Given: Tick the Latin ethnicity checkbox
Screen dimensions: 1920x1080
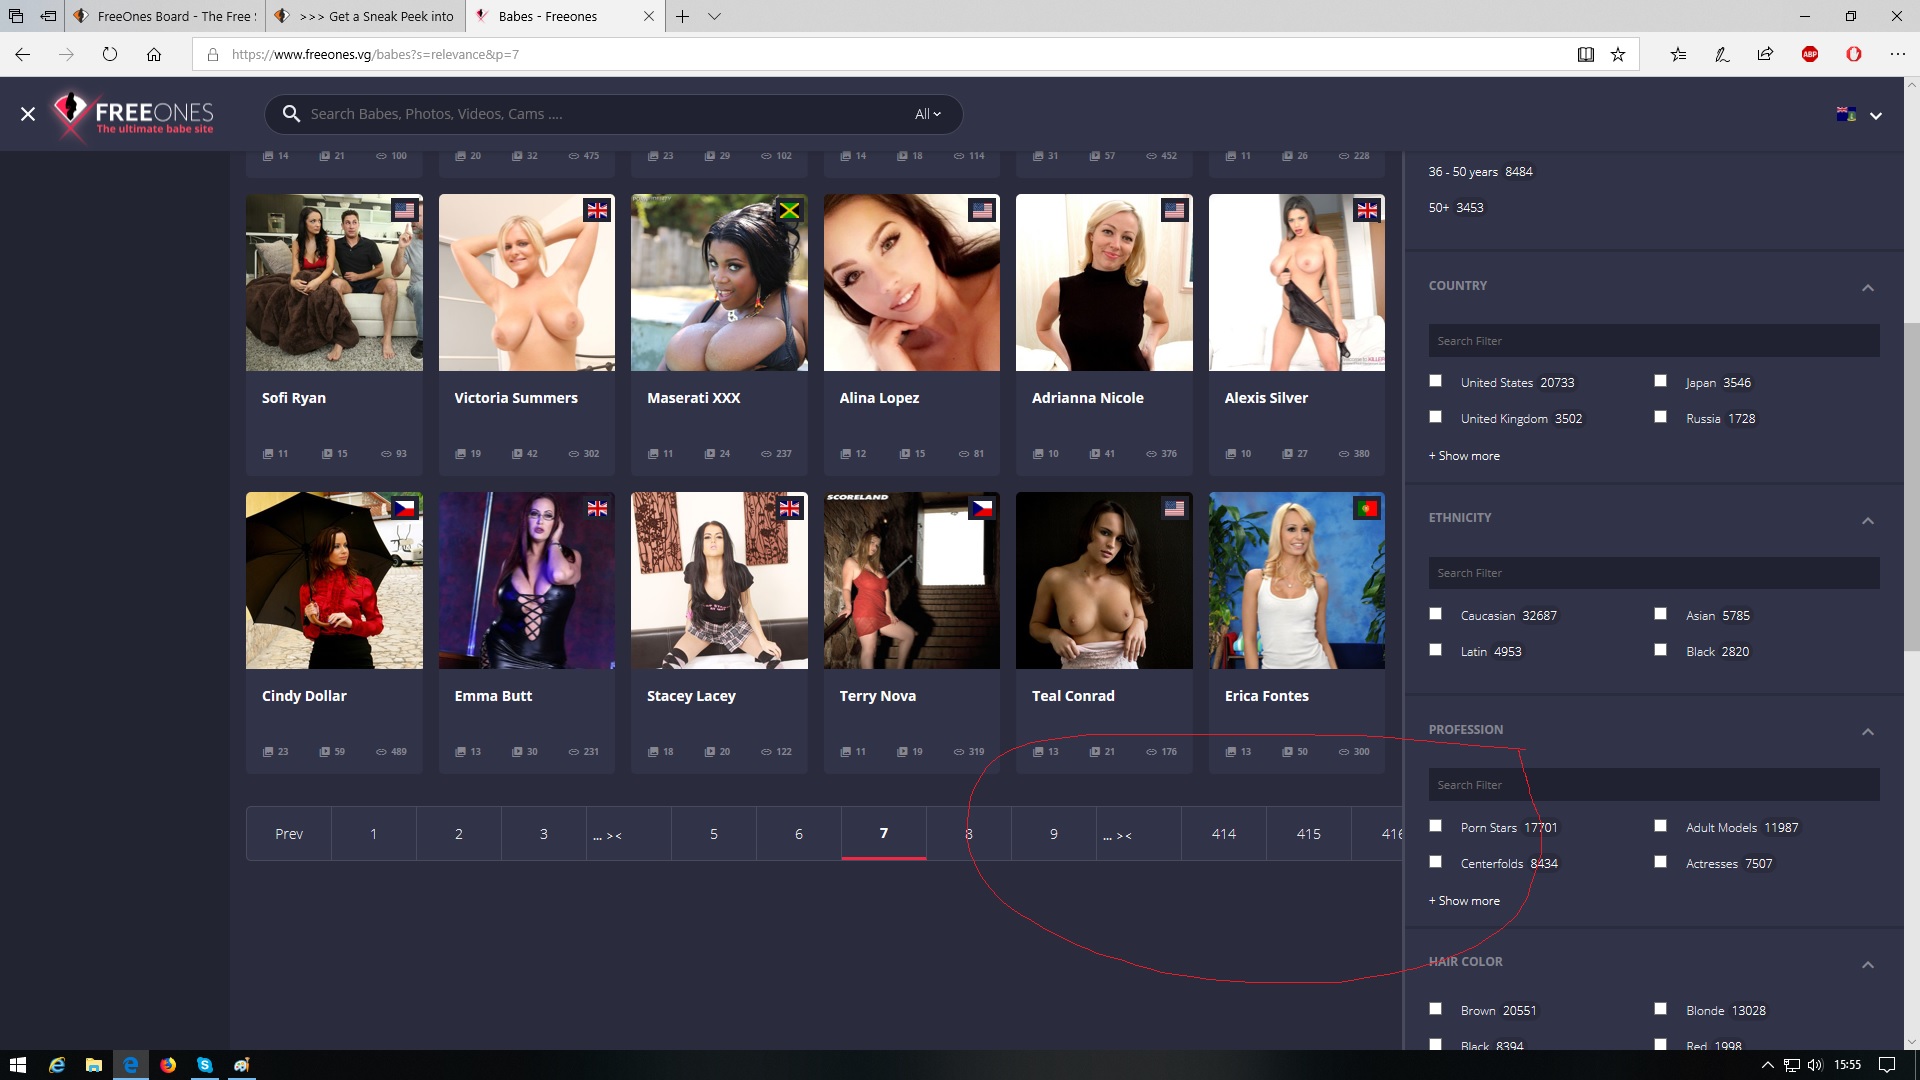Looking at the screenshot, I should 1435,650.
